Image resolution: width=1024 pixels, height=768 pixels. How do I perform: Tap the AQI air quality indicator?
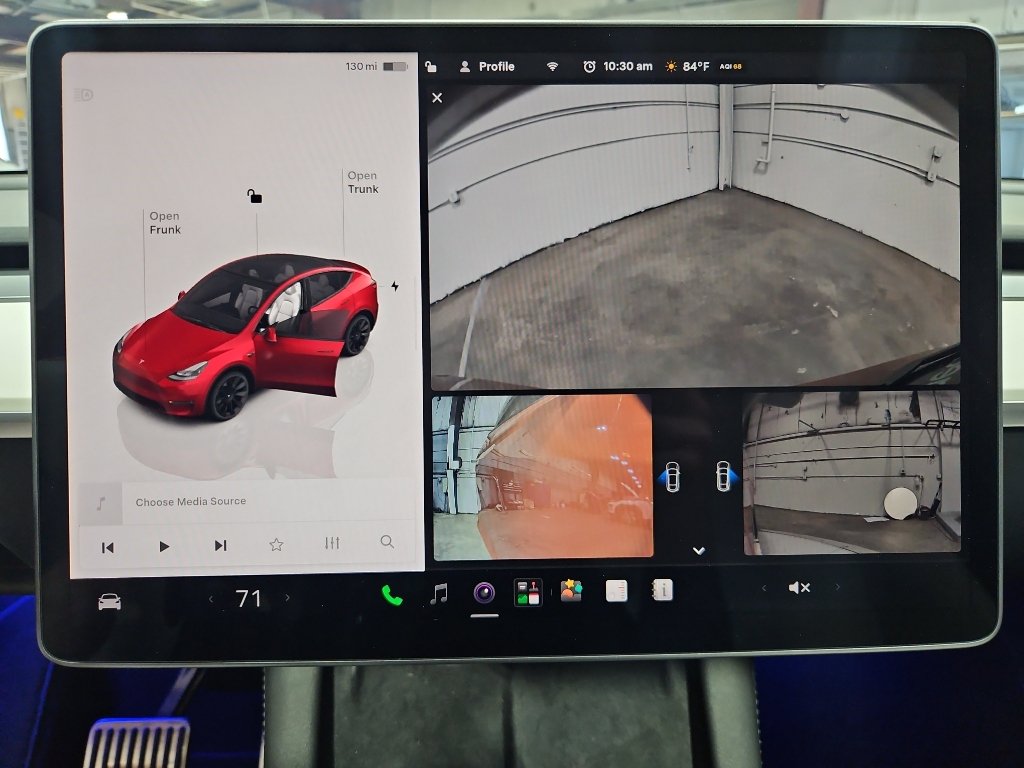(730, 66)
